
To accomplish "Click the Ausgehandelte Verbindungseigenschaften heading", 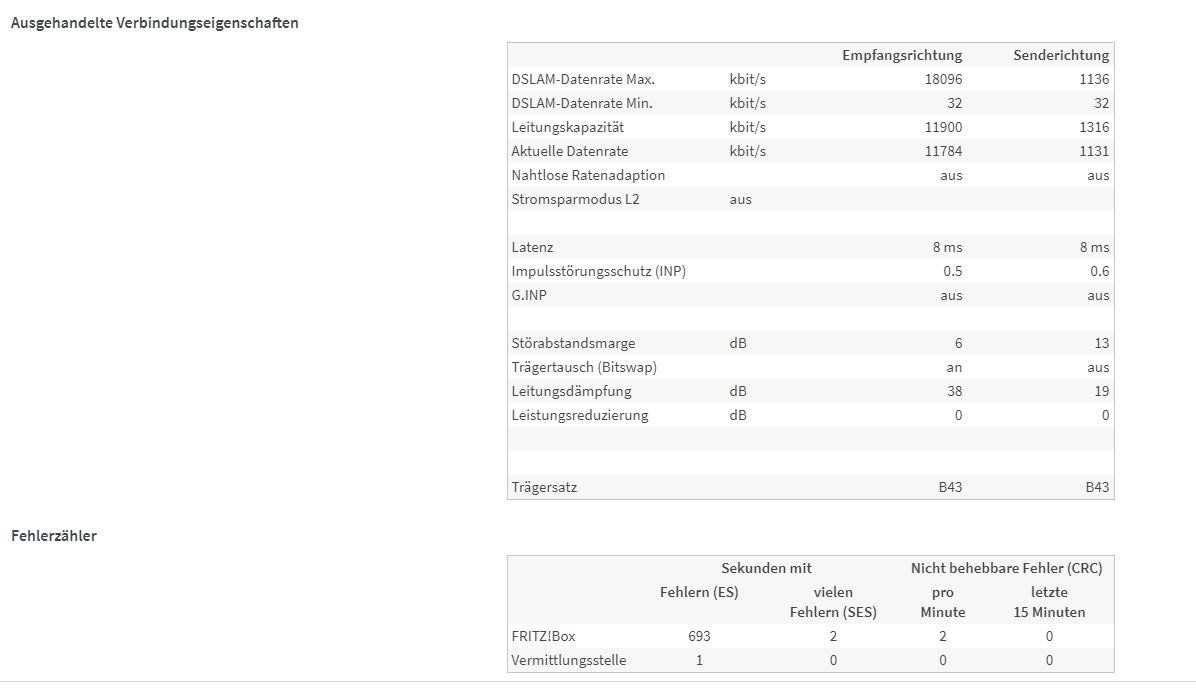I will click(x=154, y=23).
